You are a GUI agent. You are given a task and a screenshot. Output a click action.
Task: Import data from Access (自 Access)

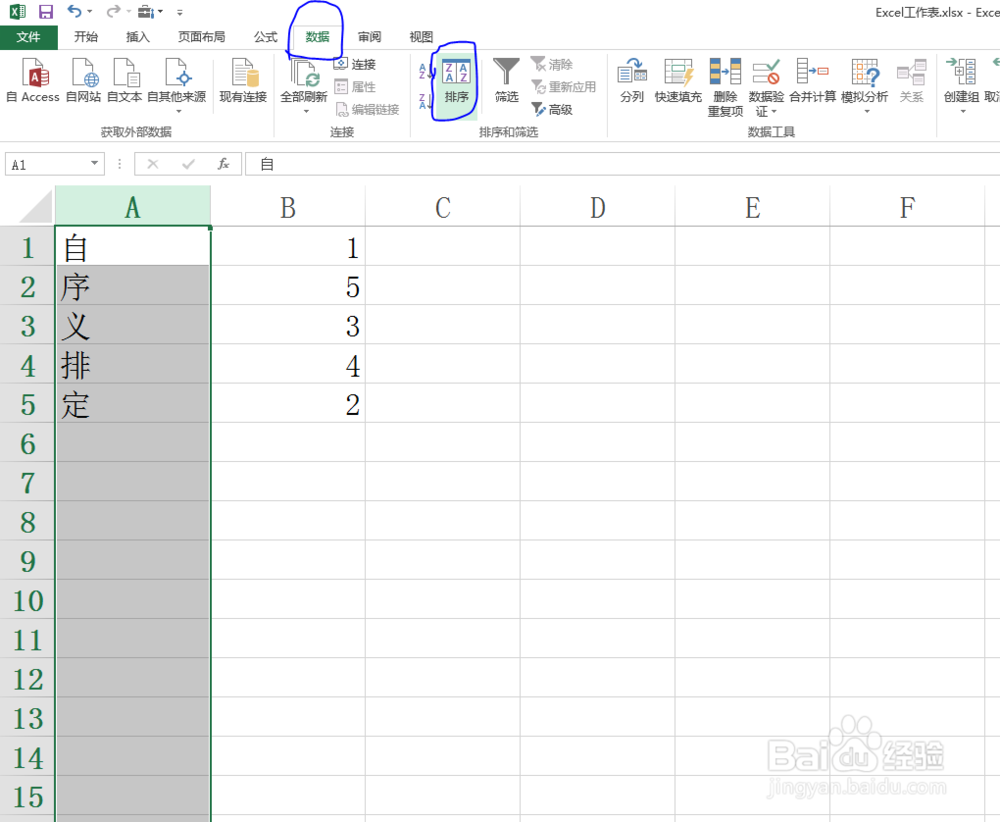[33, 80]
